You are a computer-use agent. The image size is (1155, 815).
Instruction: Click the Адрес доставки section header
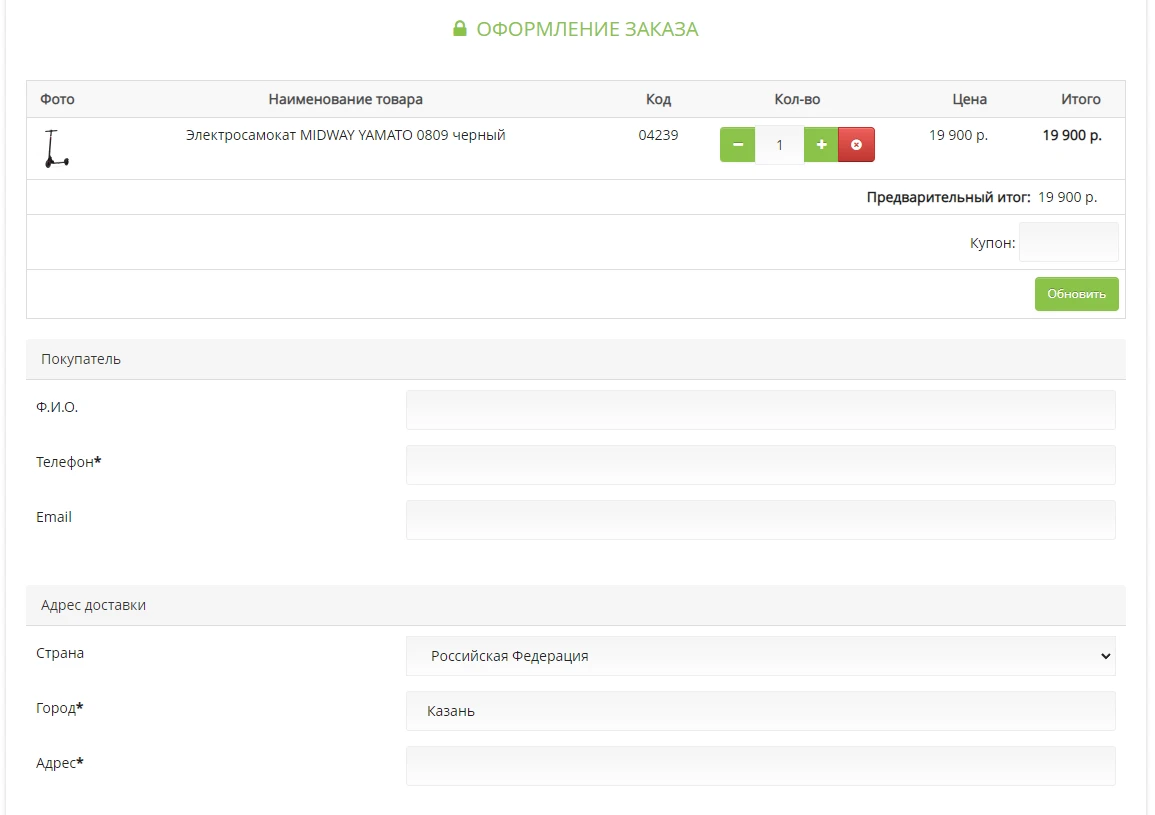pos(93,605)
